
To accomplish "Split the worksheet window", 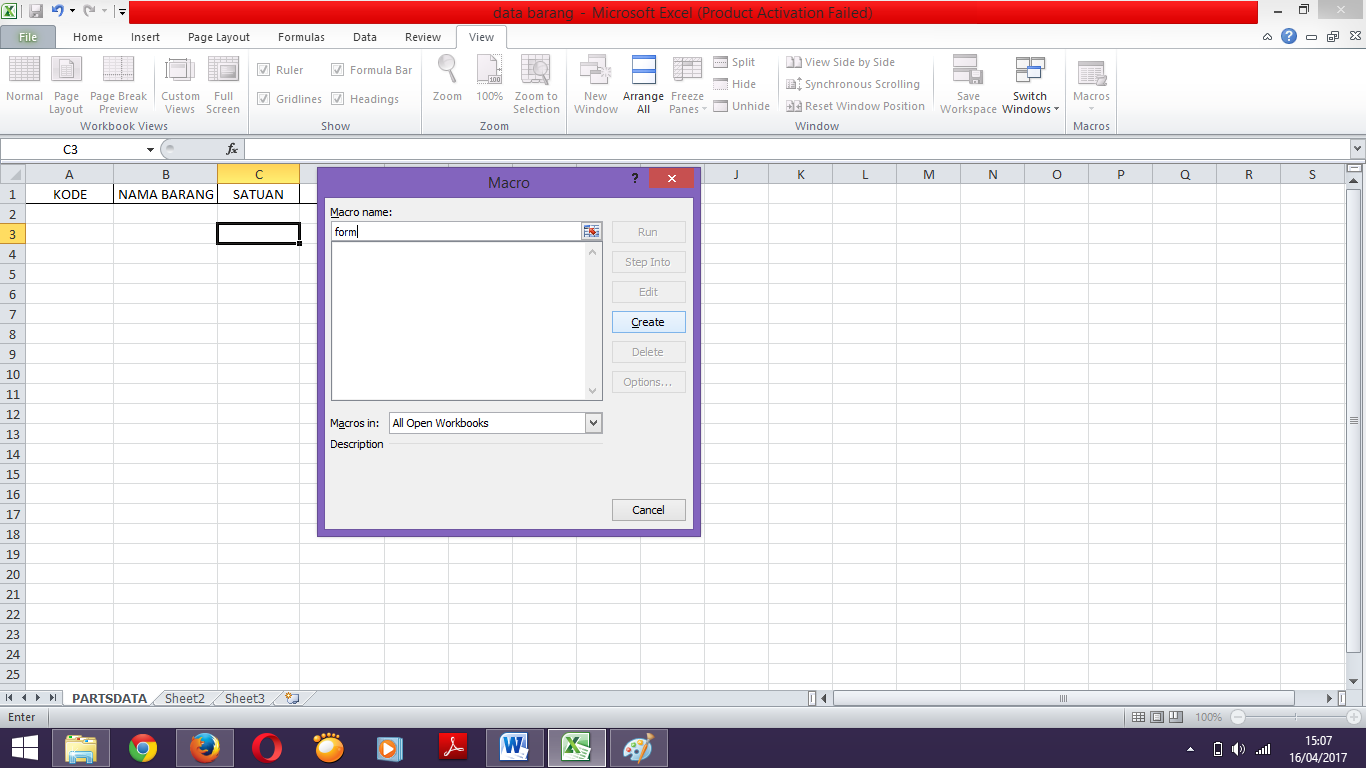I will tap(734, 62).
